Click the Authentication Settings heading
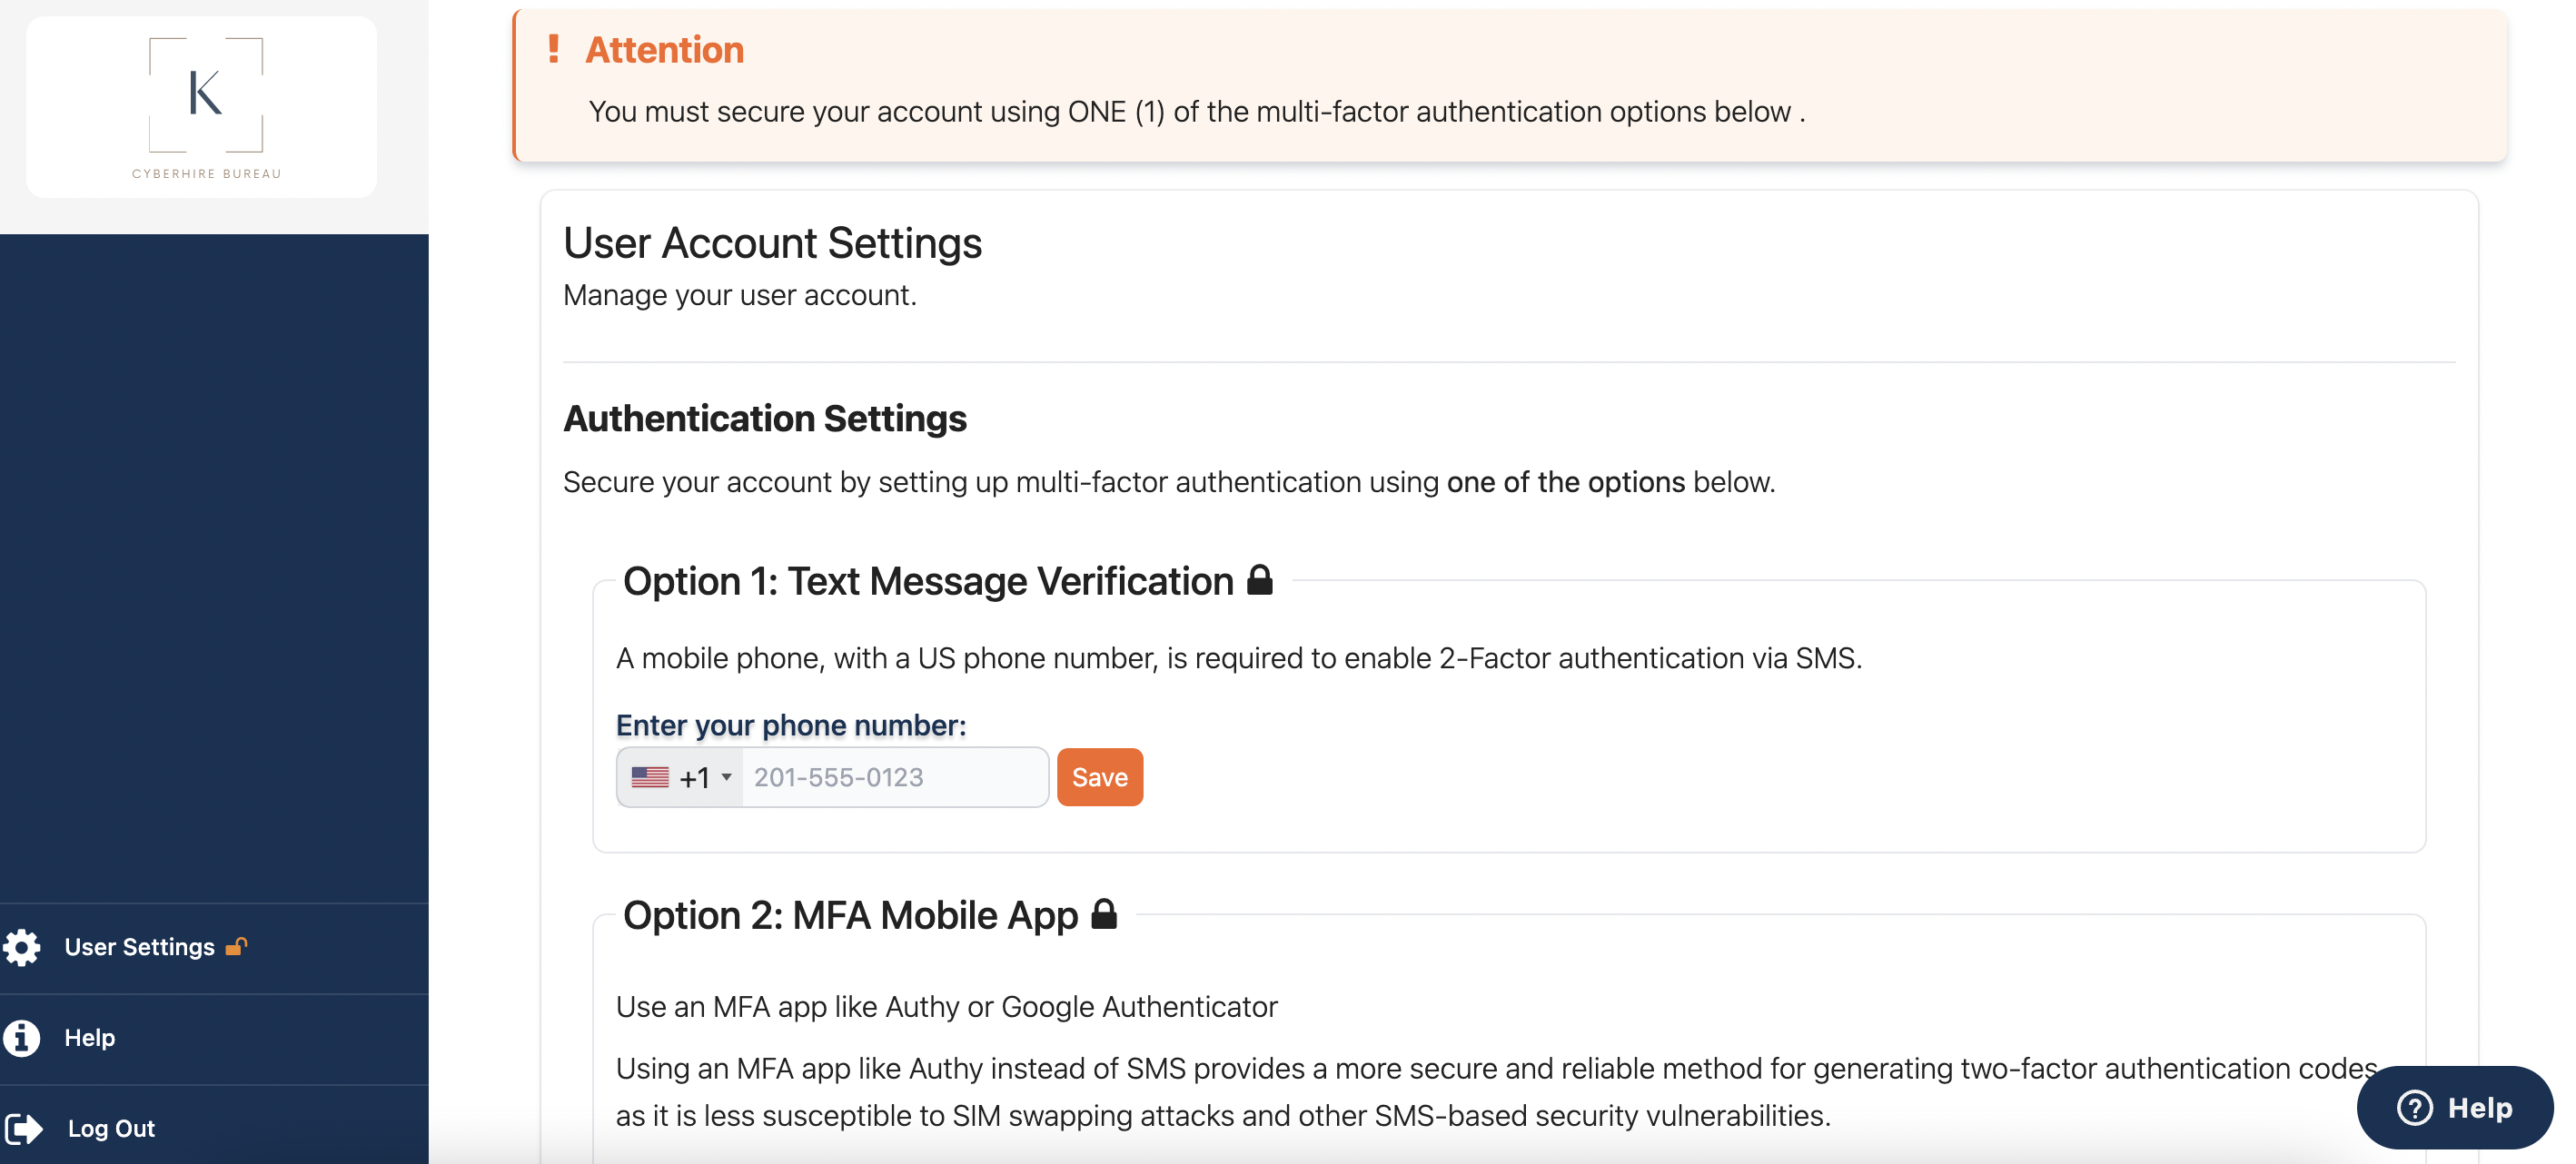Screen dimensions: 2576x1164 point(765,418)
